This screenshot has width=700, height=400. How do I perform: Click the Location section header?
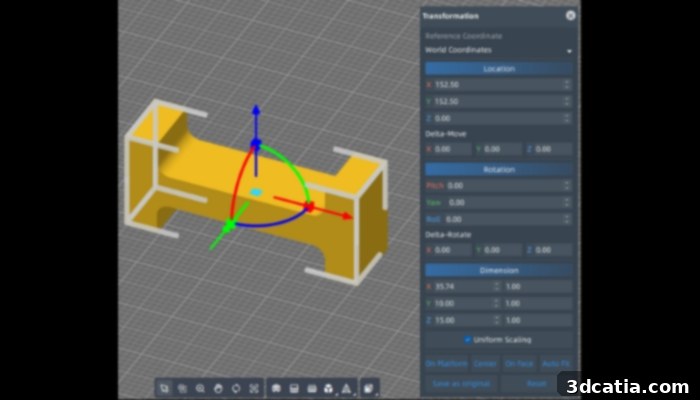coord(499,69)
